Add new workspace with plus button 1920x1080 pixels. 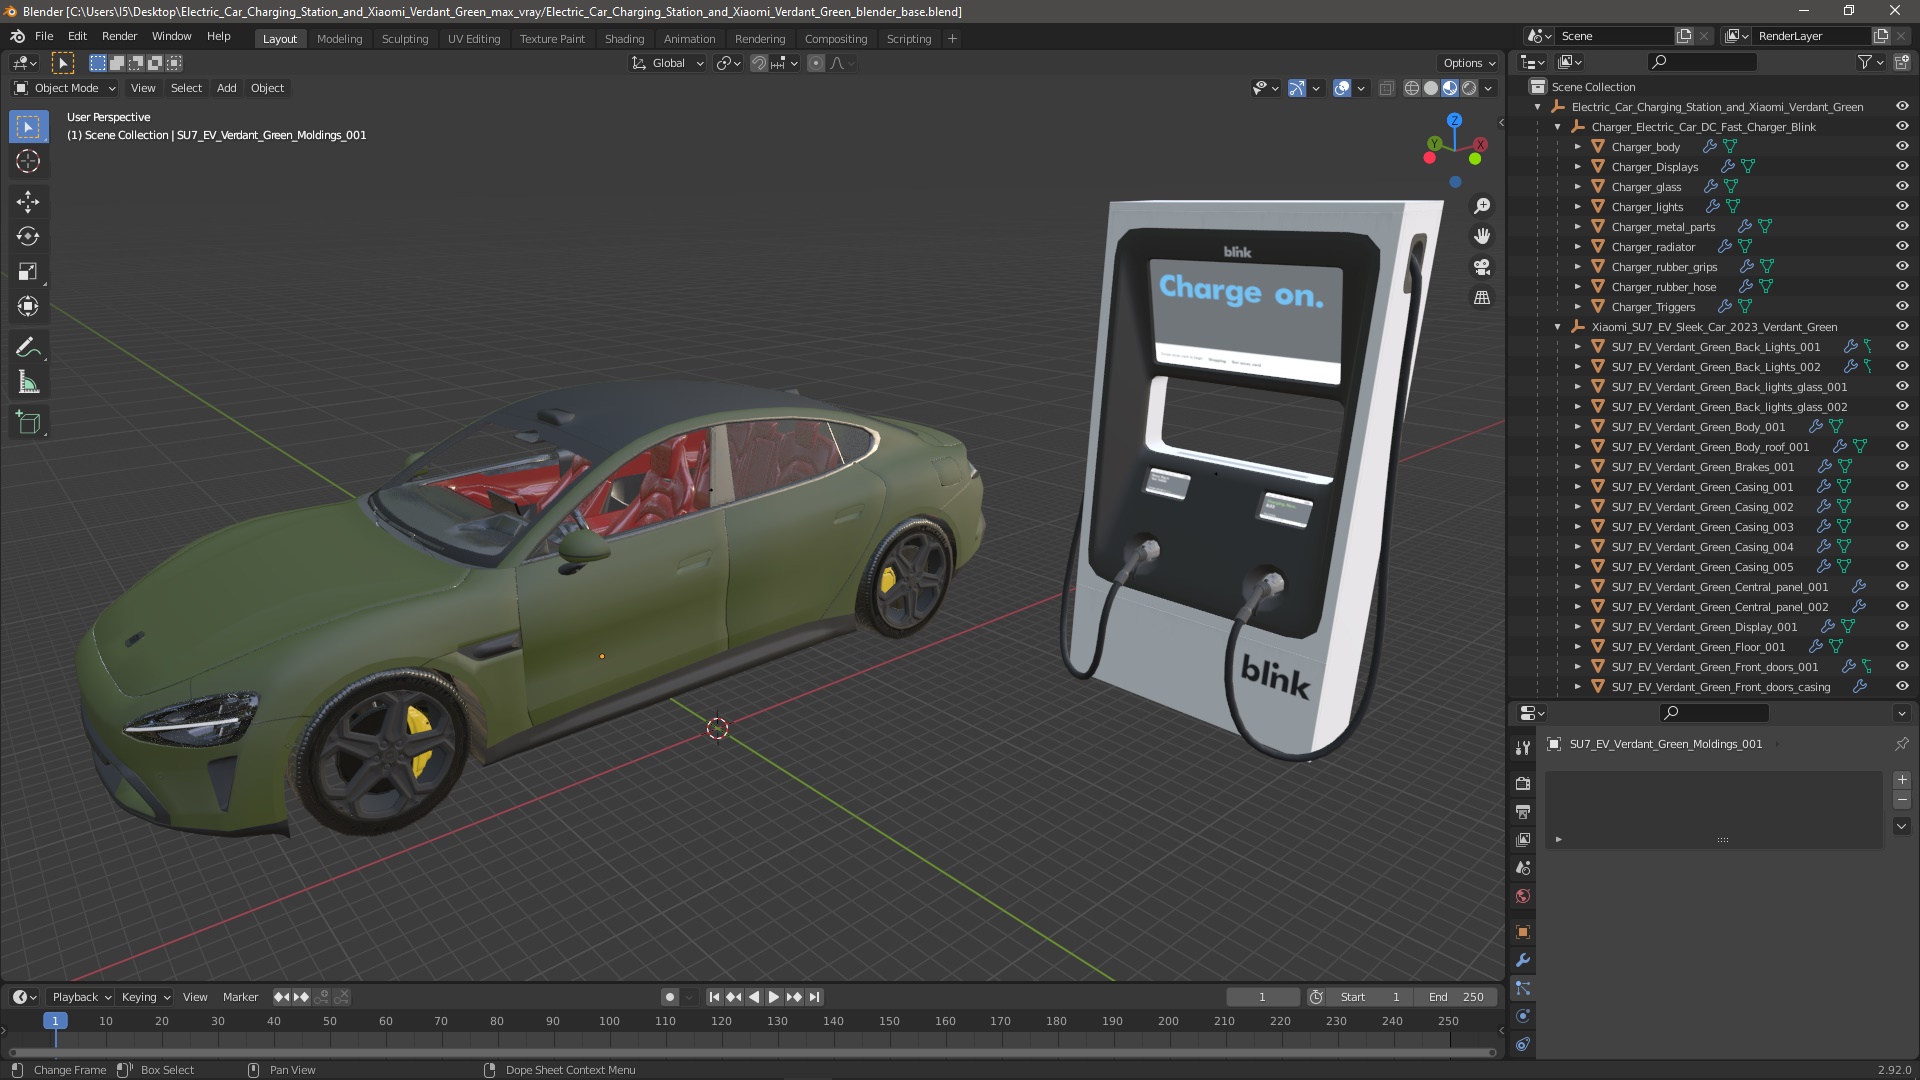point(952,39)
